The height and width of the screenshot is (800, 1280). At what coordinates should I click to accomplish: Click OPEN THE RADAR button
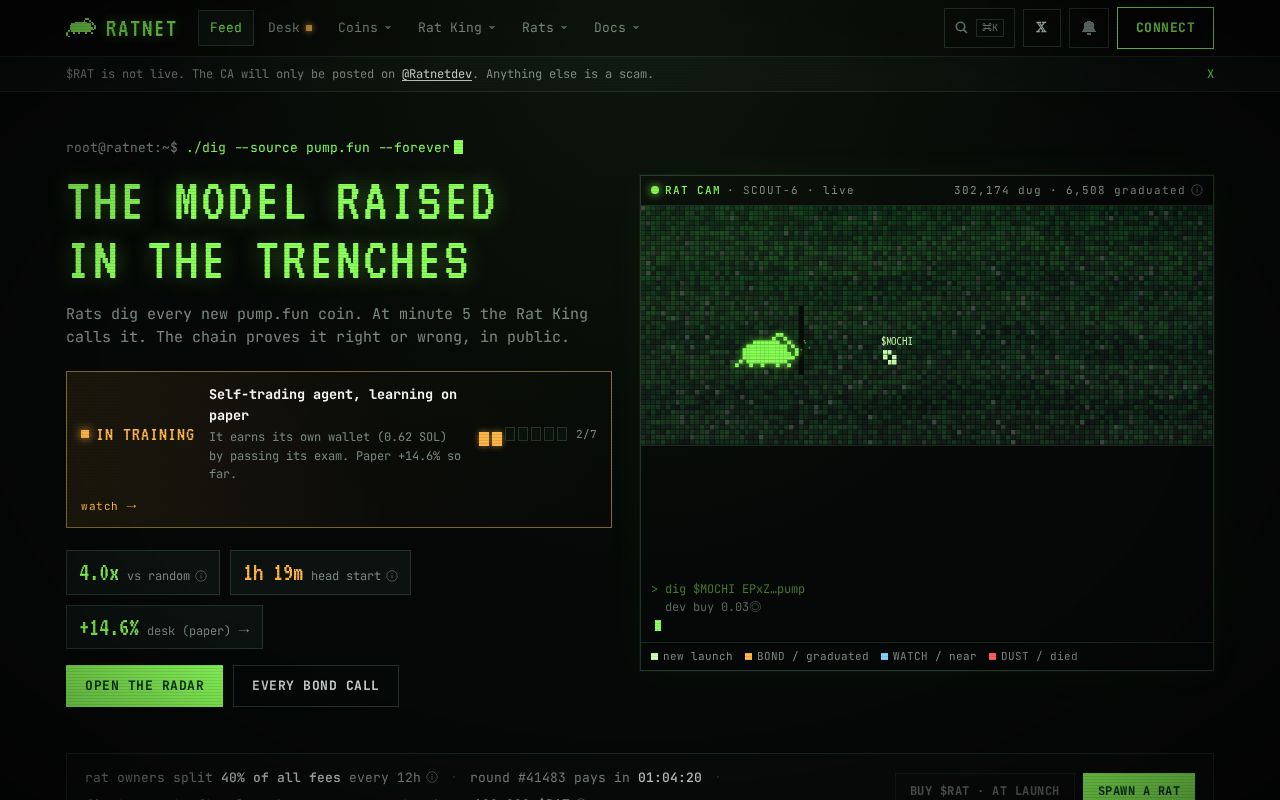[144, 686]
